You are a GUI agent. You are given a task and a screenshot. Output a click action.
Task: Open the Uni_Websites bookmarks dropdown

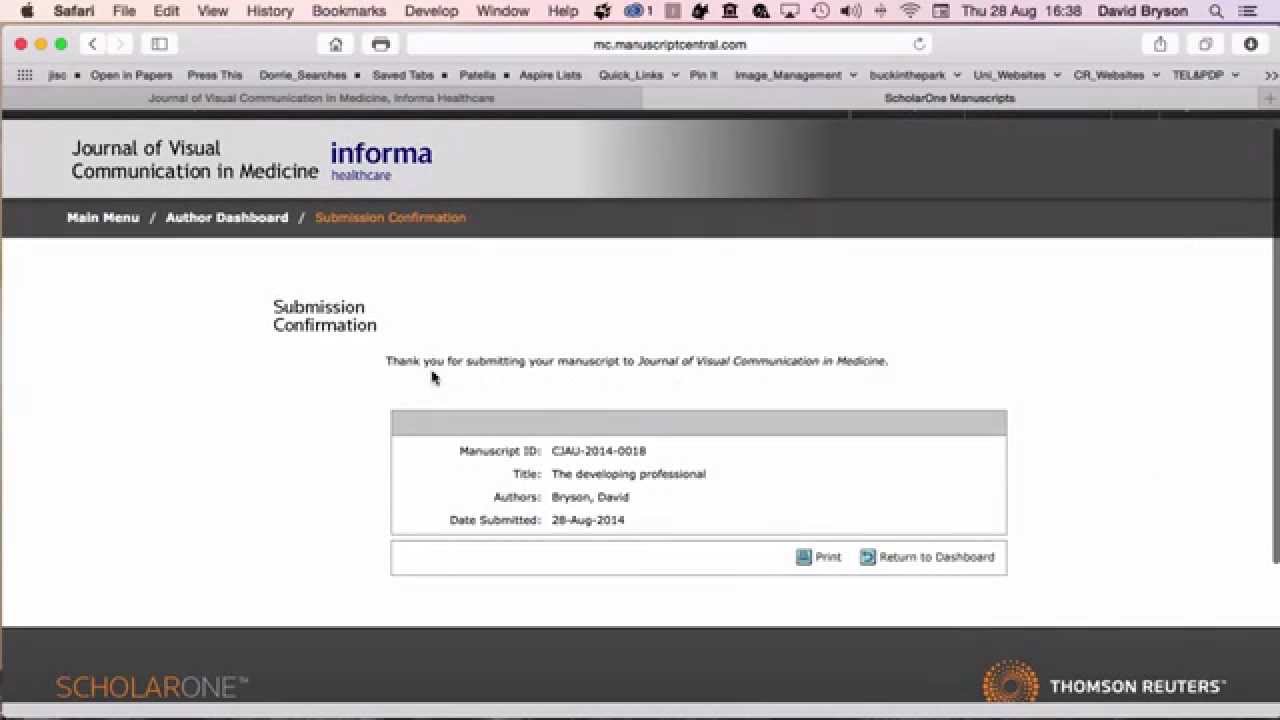(x=1016, y=75)
